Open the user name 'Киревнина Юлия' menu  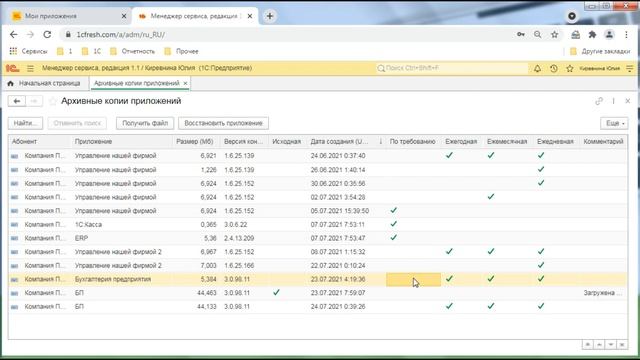click(600, 69)
